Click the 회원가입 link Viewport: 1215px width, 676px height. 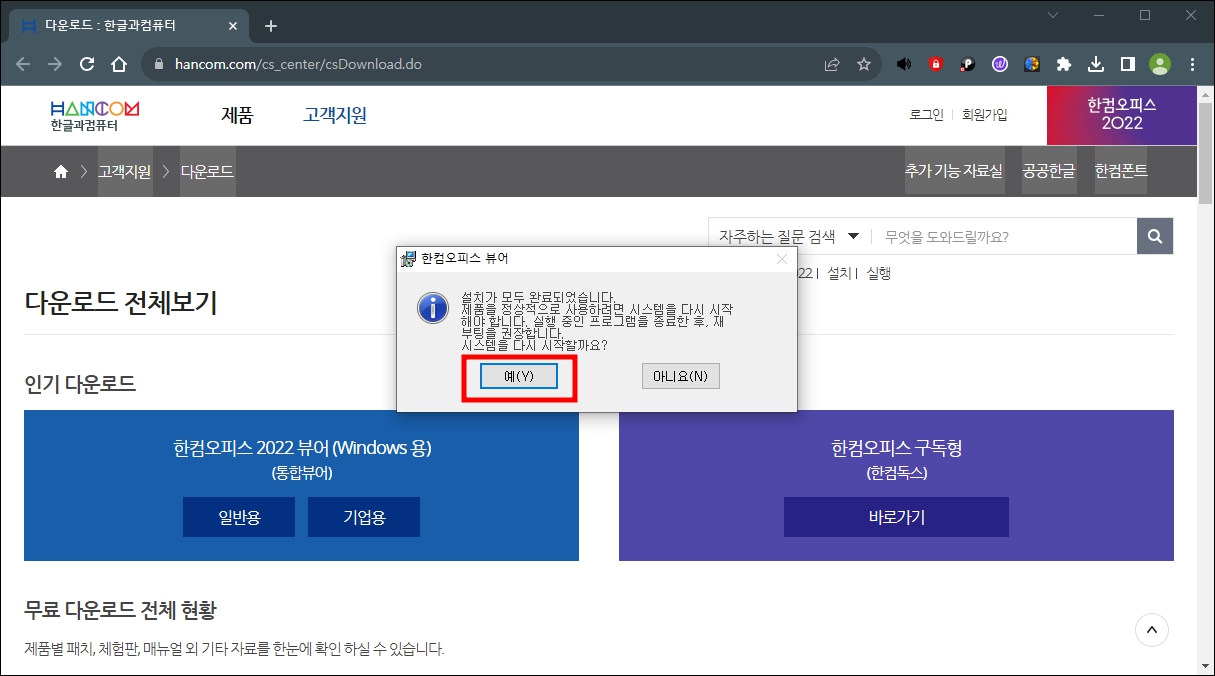tap(985, 115)
